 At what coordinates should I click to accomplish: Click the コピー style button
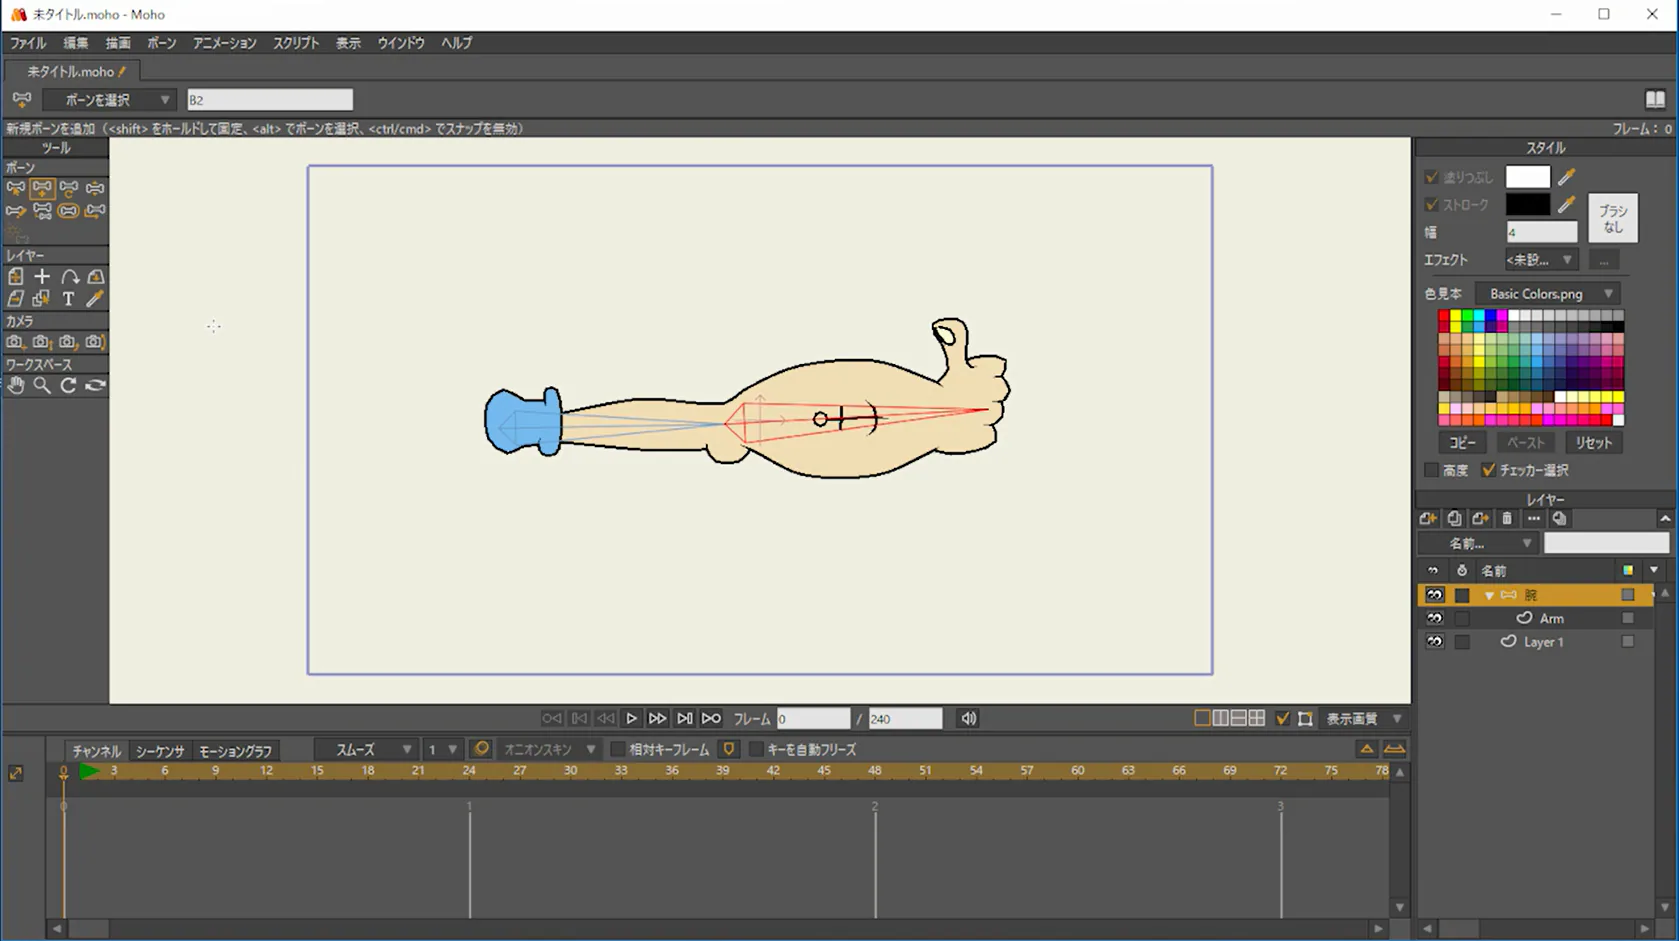[x=1462, y=443]
